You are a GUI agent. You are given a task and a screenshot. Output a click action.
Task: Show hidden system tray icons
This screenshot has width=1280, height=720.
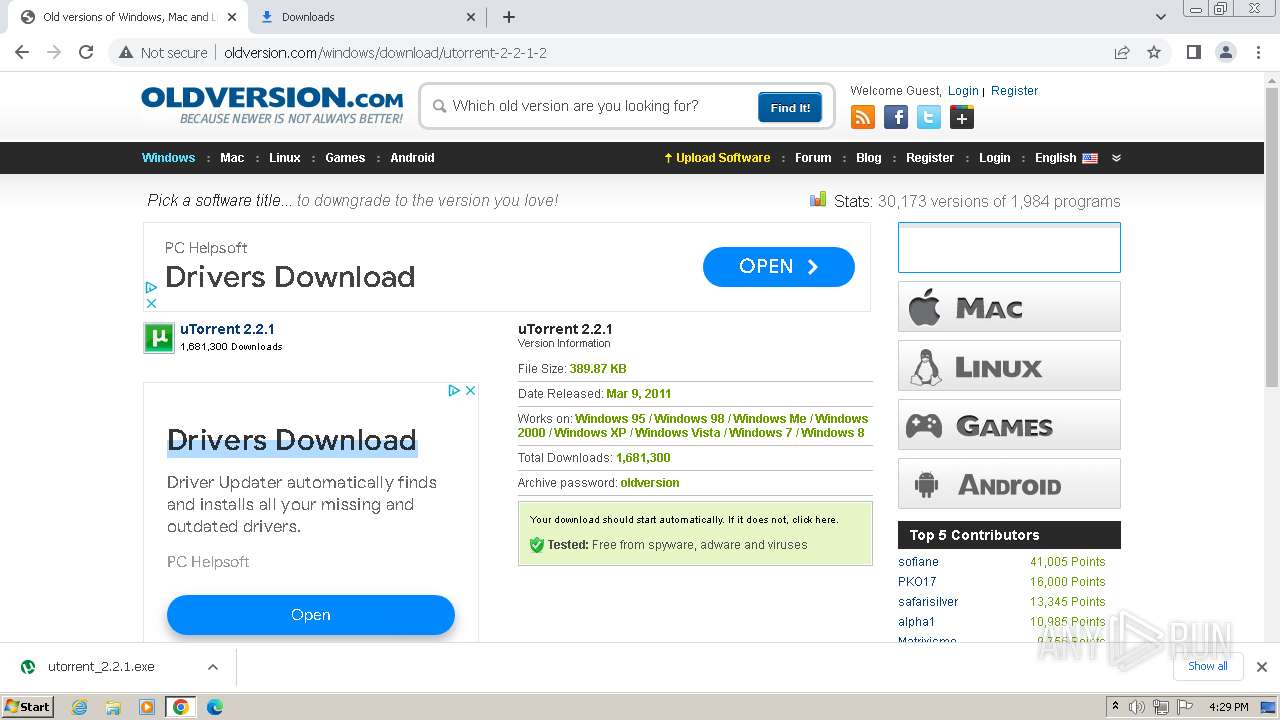click(x=1115, y=707)
